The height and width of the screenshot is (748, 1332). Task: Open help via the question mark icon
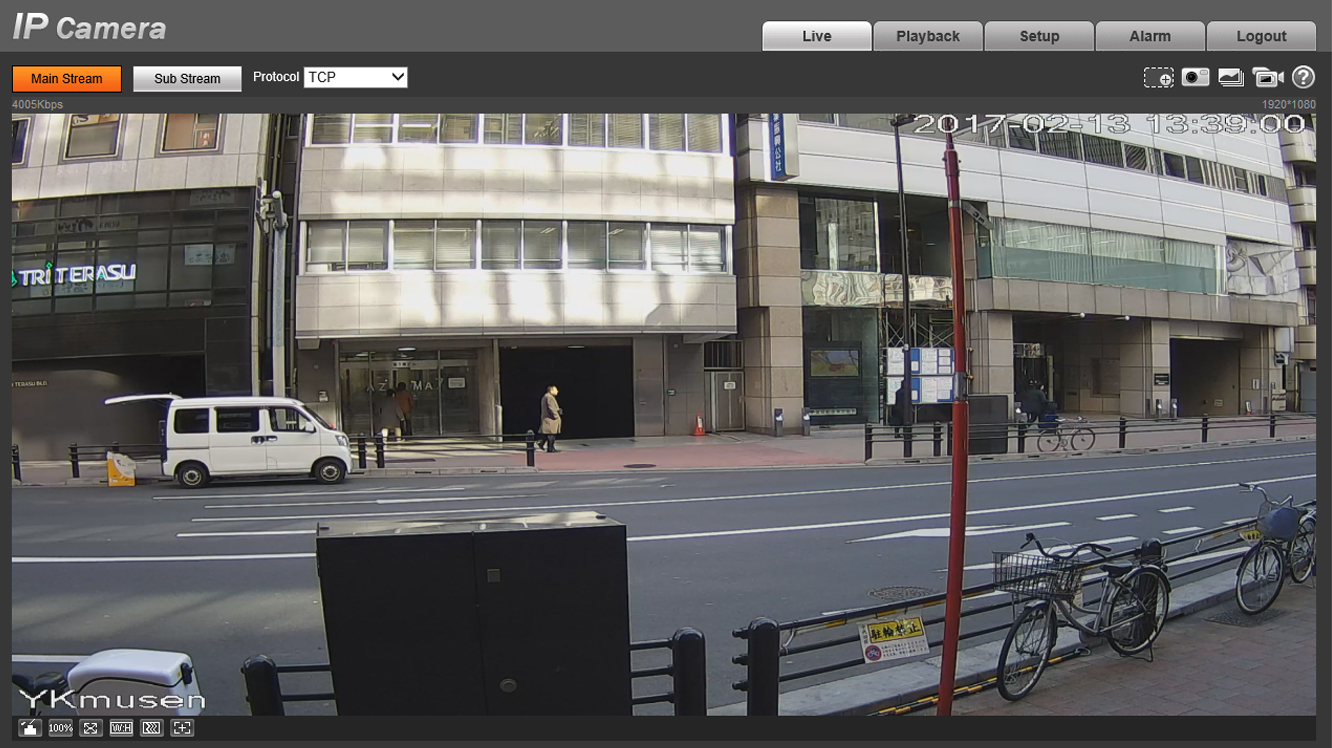(1303, 78)
